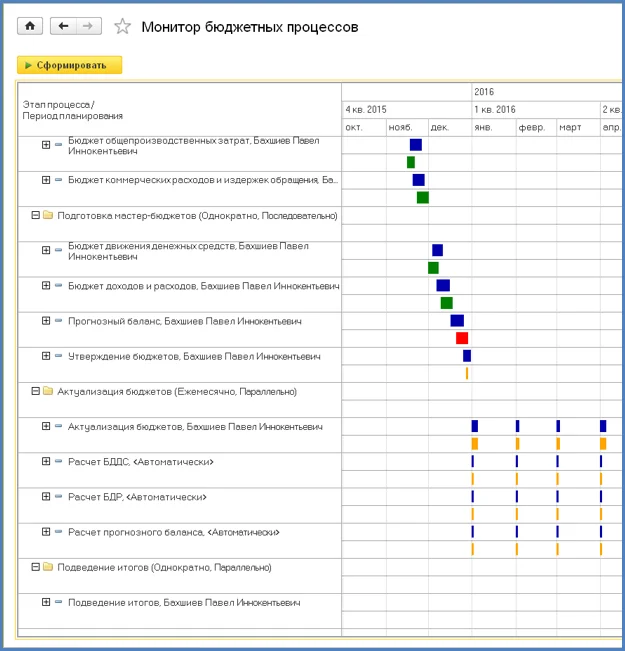
Task: Collapse the Актуализация бюджетов (Ежемесячно) group
Action: pyautogui.click(x=36, y=391)
